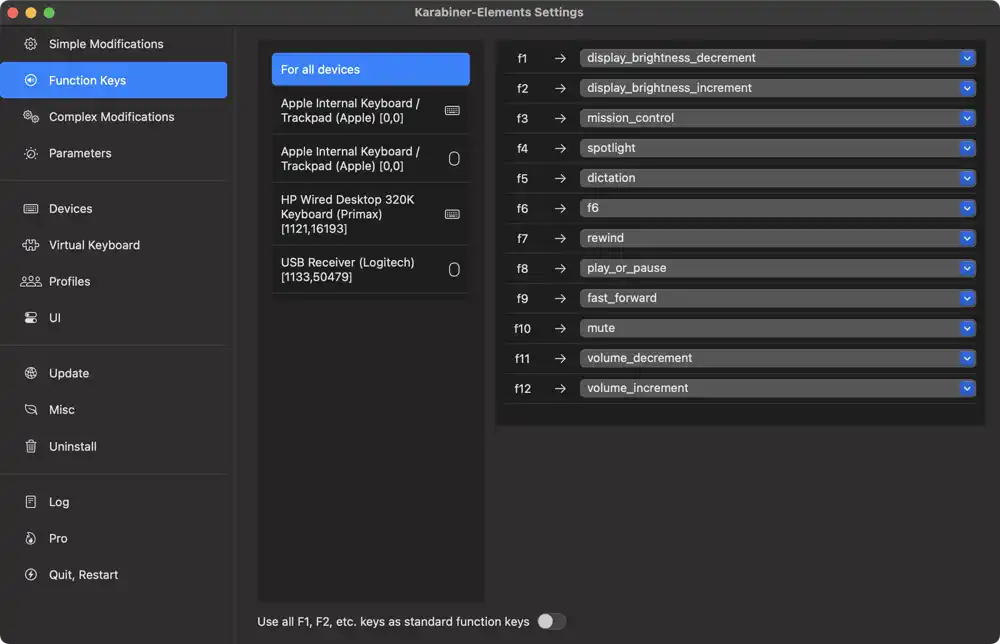Open the f1 display_brightness_decrement dropdown
The height and width of the screenshot is (644, 1000).
point(777,58)
